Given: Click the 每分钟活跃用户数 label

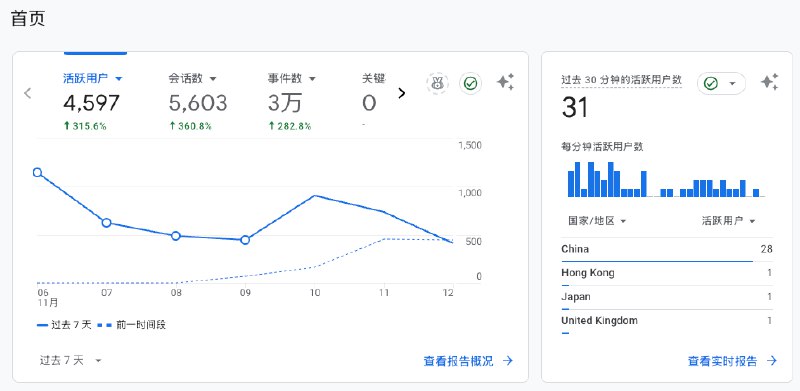Looking at the screenshot, I should (602, 147).
